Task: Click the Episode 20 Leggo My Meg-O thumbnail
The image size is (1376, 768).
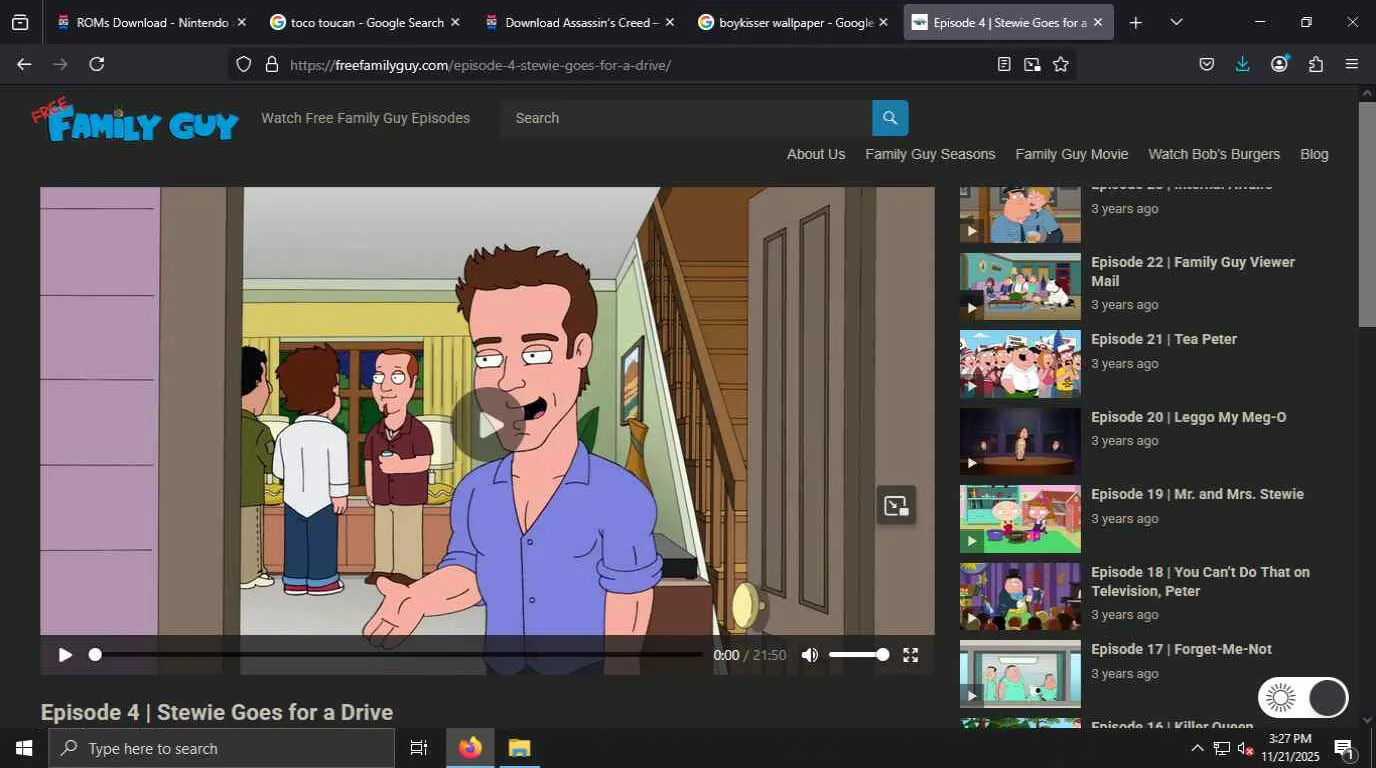Action: pyautogui.click(x=1020, y=441)
